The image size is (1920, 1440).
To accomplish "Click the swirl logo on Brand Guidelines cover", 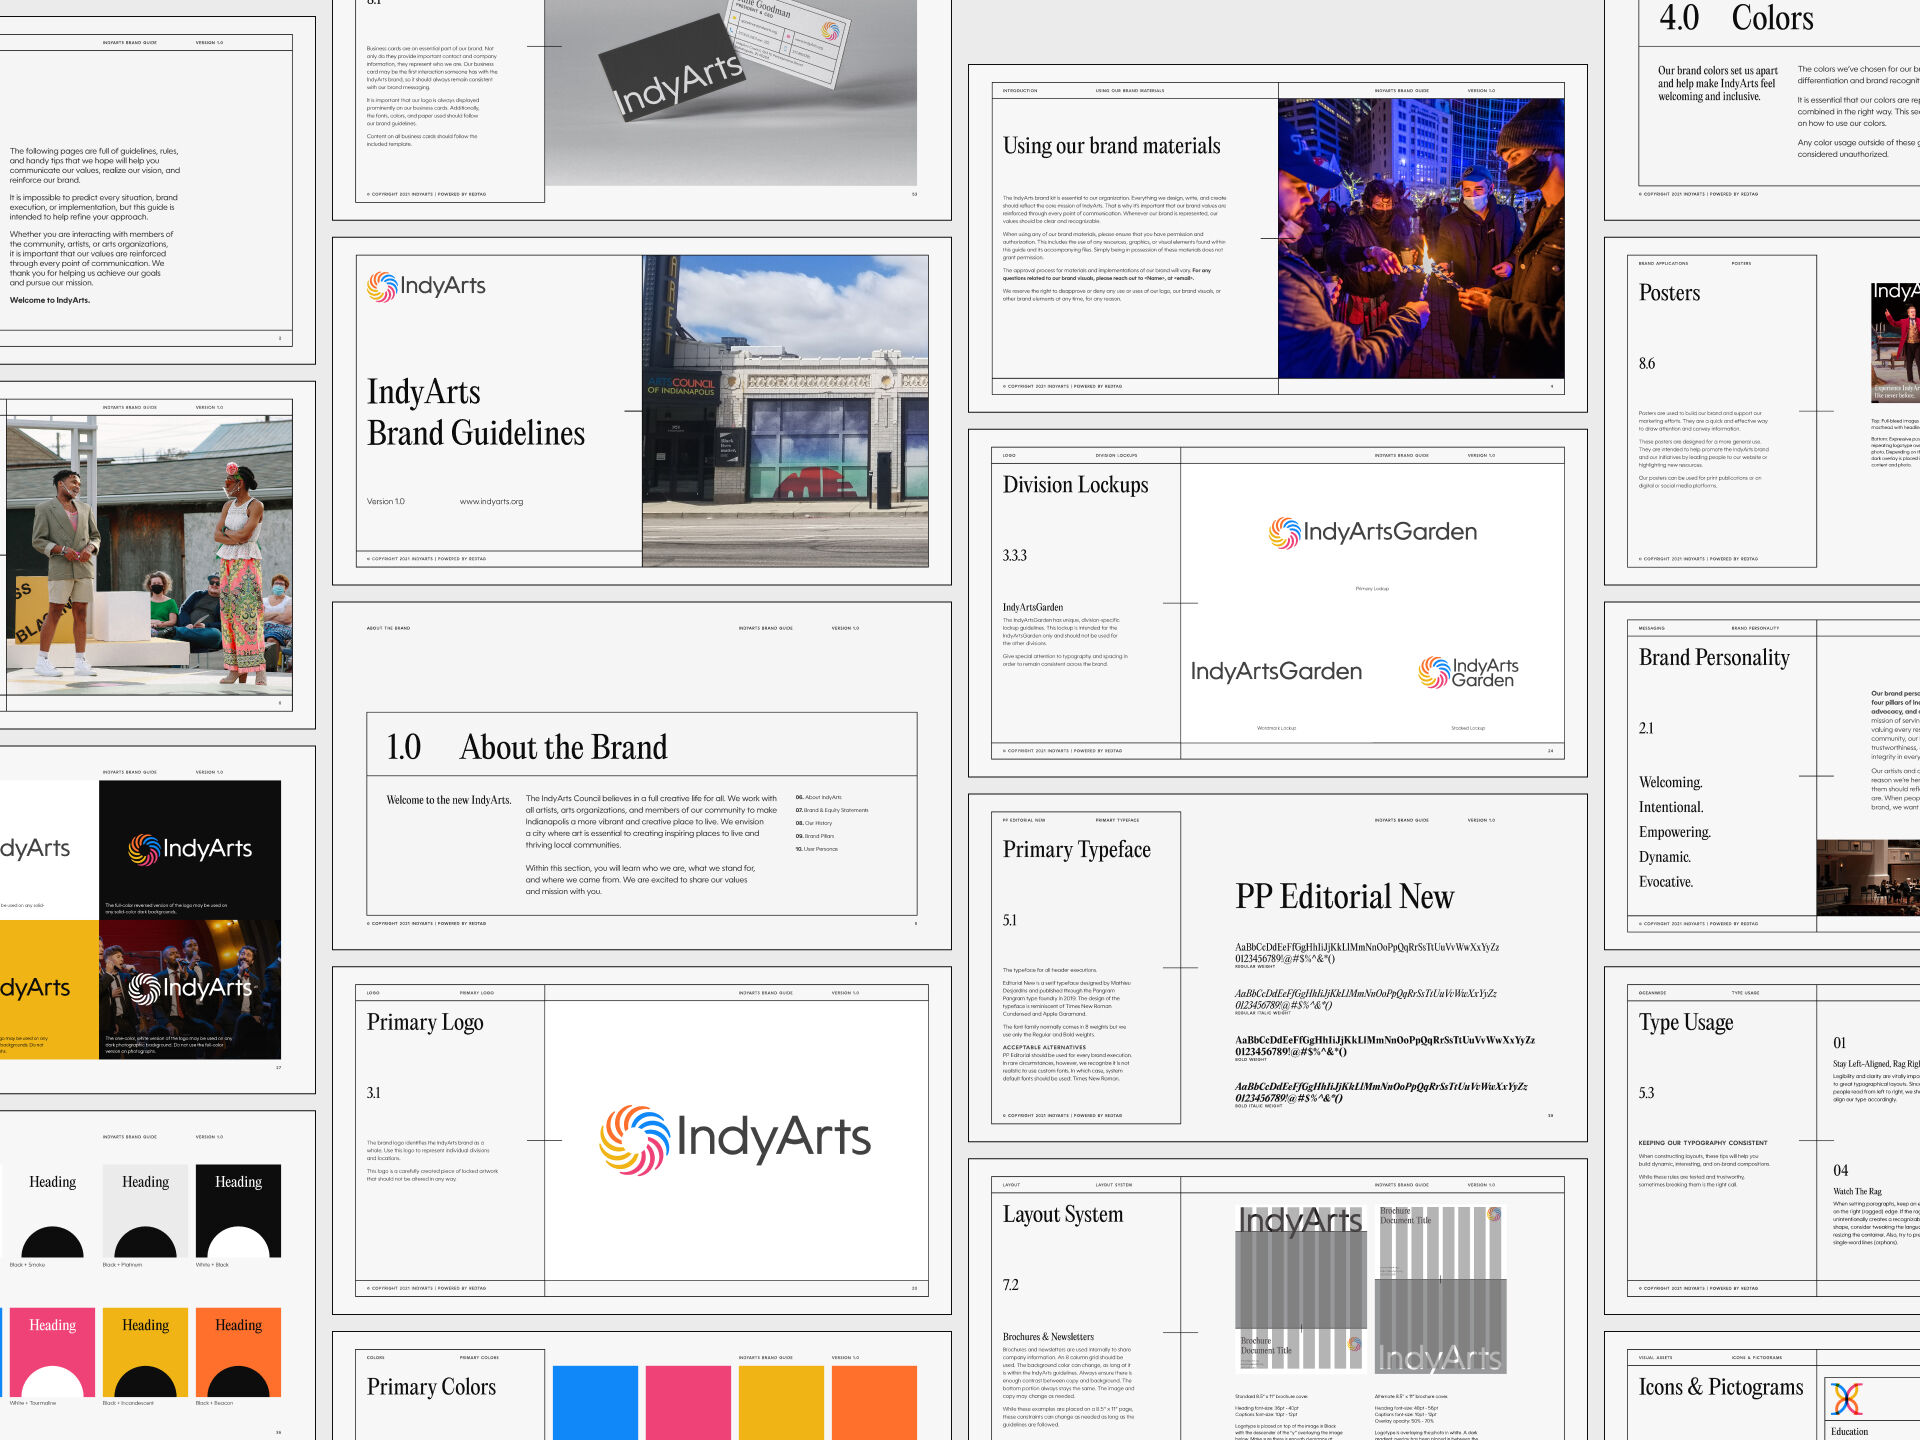I will [x=382, y=287].
